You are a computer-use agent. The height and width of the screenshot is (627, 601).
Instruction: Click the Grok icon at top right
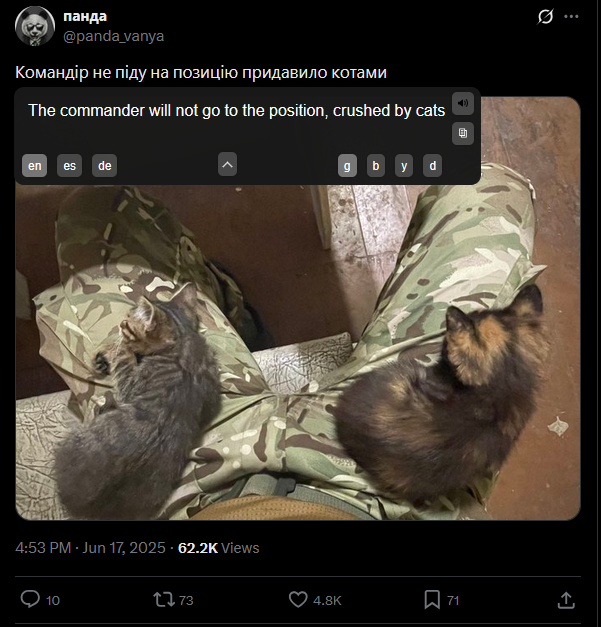[545, 17]
